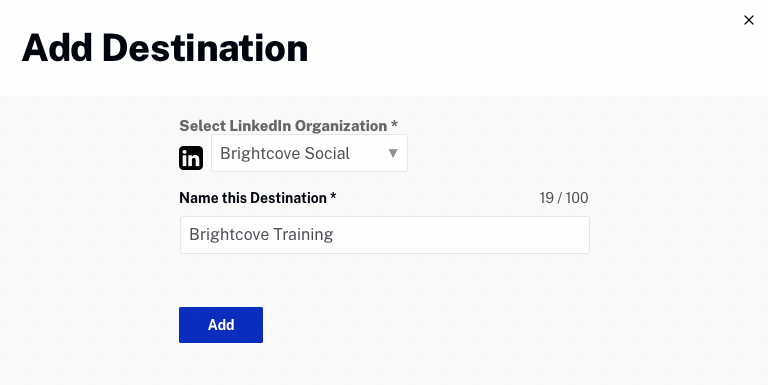768x385 pixels.
Task: Submit the destination with the blue Add button
Action: (x=221, y=325)
